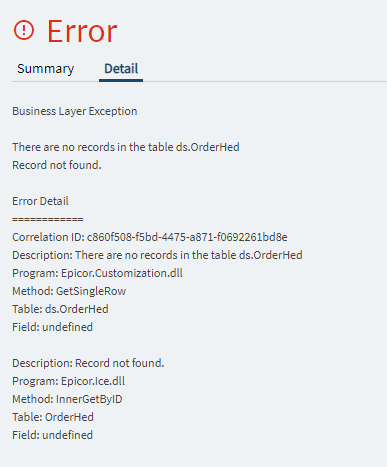387x467 pixels.
Task: Click the equals-sign separator line
Action: pyautogui.click(x=48, y=219)
